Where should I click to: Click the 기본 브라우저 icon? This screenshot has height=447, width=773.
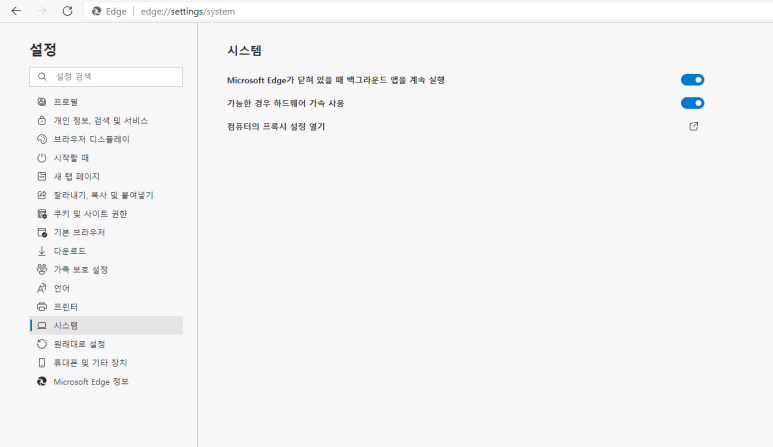coord(42,233)
